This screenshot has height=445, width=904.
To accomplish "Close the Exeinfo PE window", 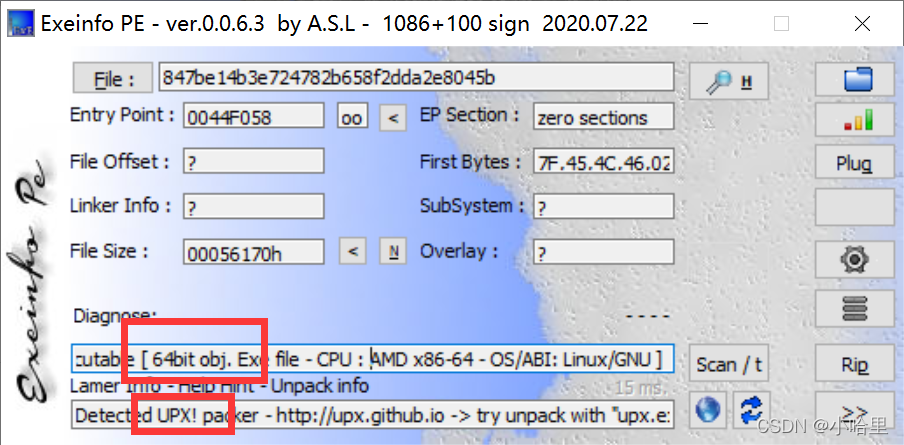I will (862, 24).
